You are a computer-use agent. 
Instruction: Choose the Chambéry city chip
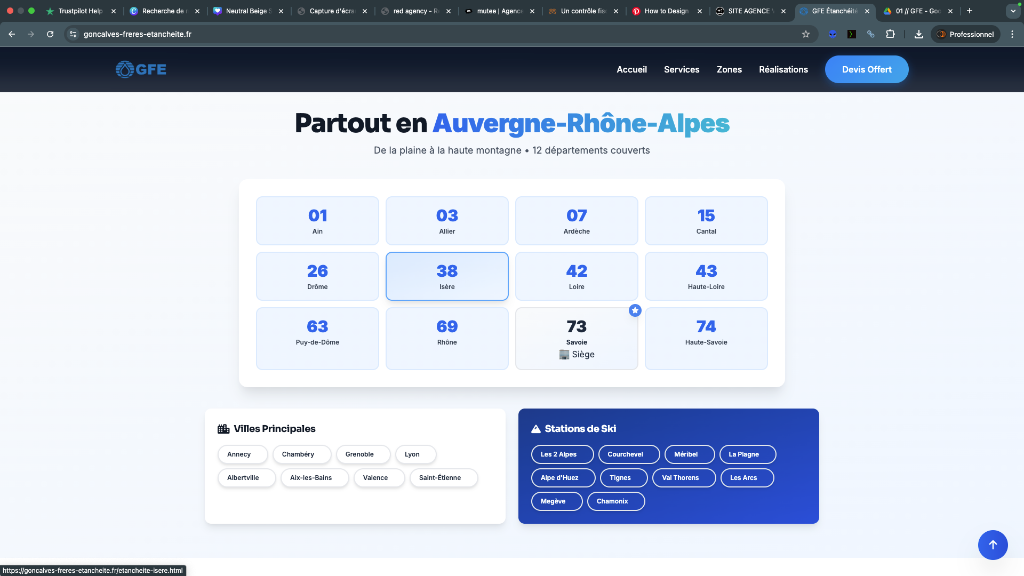click(298, 454)
